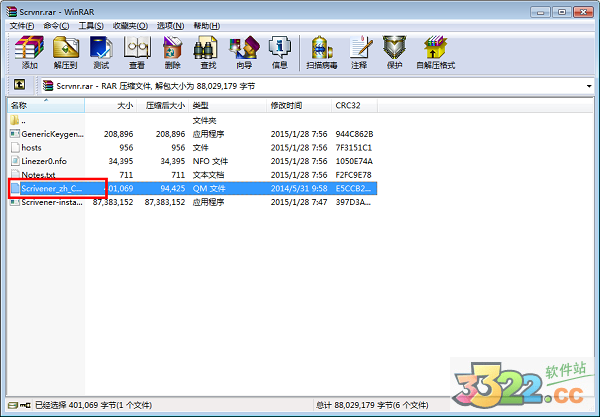Click the date 2015/1/28 7:47
This screenshot has height=417, width=600.
(299, 202)
